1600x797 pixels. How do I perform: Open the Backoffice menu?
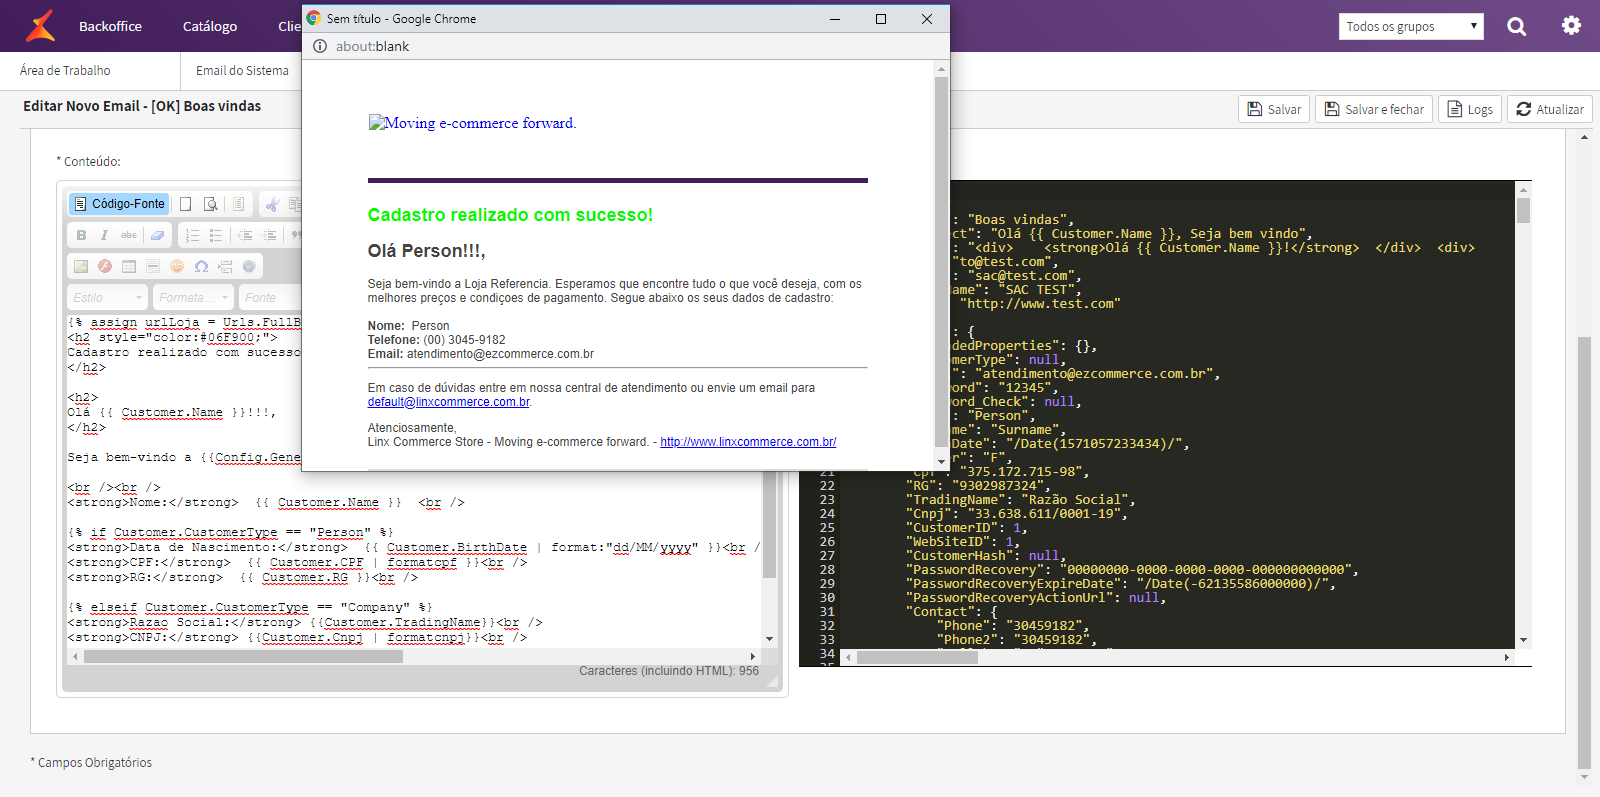[x=110, y=26]
